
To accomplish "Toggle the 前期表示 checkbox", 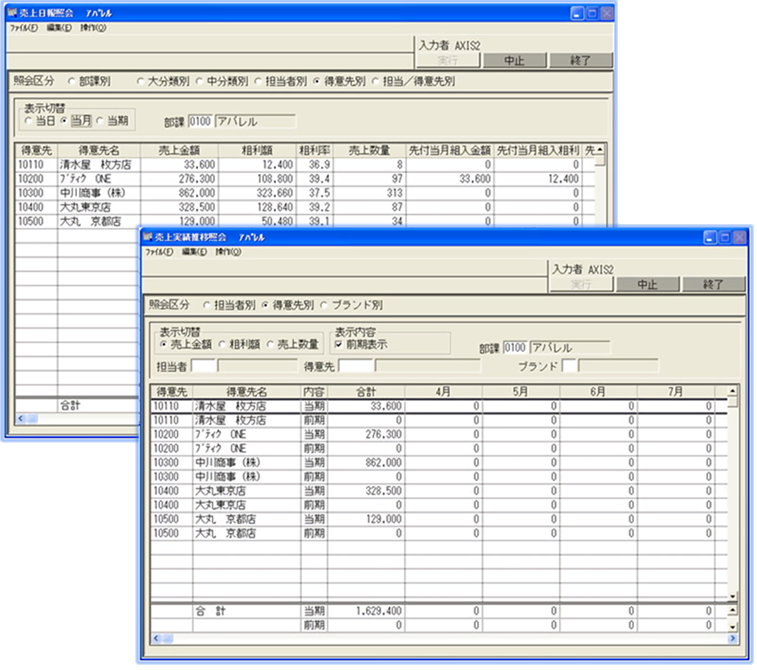I will tap(341, 344).
